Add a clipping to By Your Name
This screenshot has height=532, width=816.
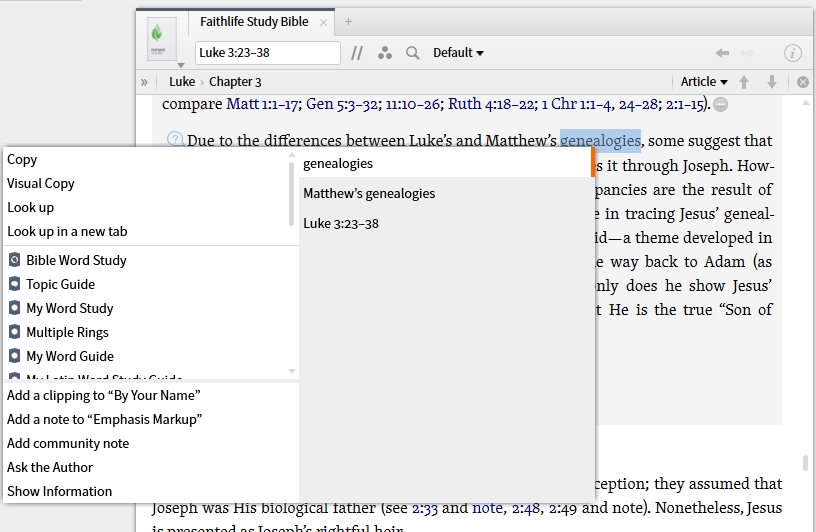104,395
